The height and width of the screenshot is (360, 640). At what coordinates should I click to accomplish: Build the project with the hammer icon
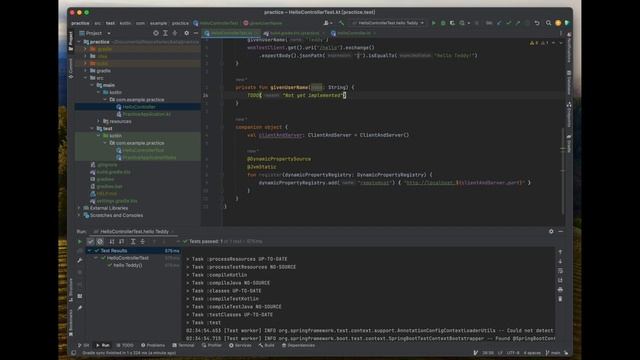(341, 23)
